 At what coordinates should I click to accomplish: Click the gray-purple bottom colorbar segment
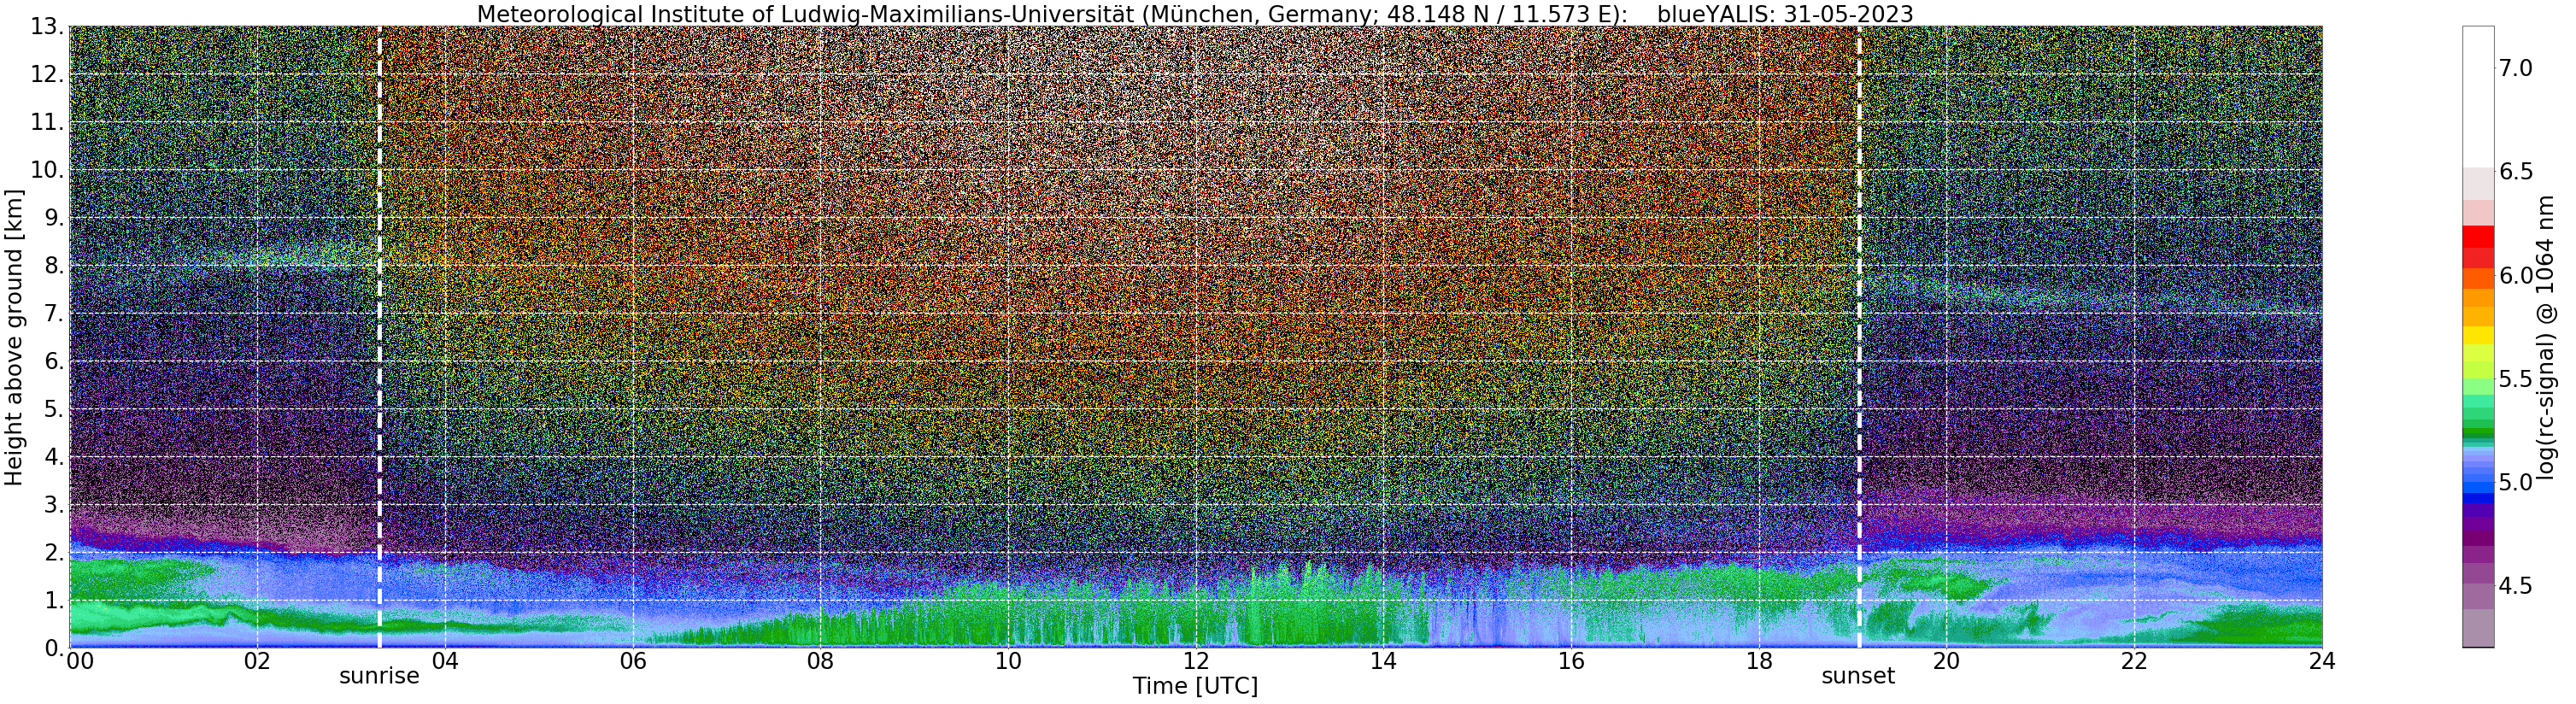(2478, 628)
